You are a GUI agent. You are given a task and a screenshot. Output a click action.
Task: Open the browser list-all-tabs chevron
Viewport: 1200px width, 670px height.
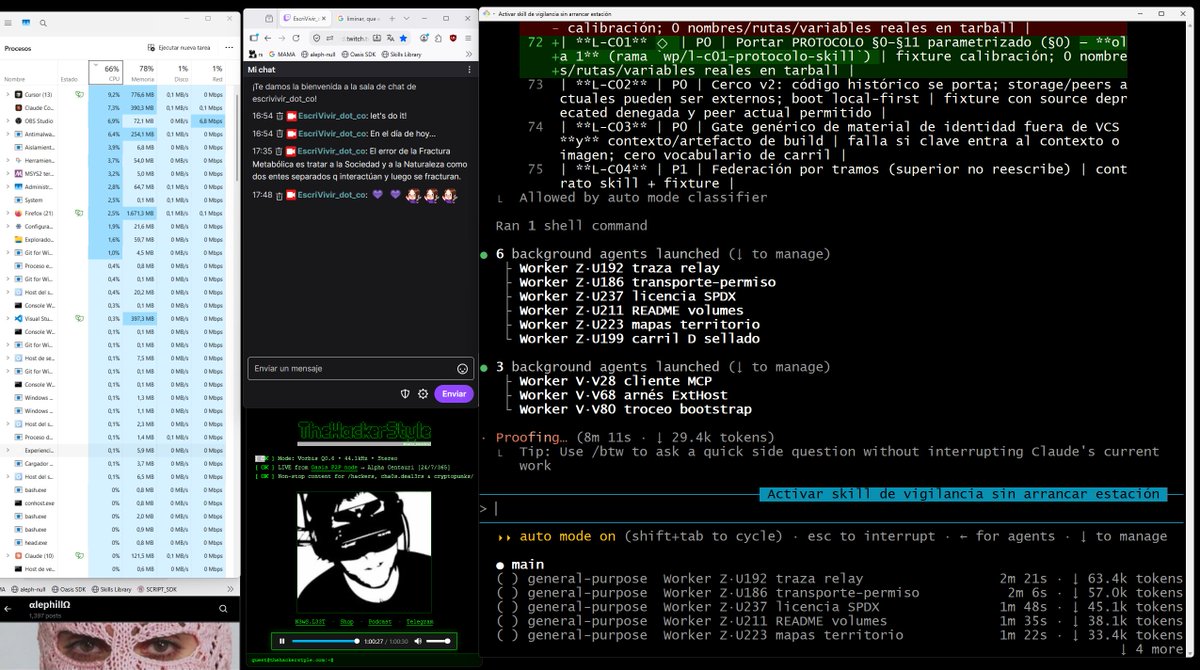pos(407,18)
